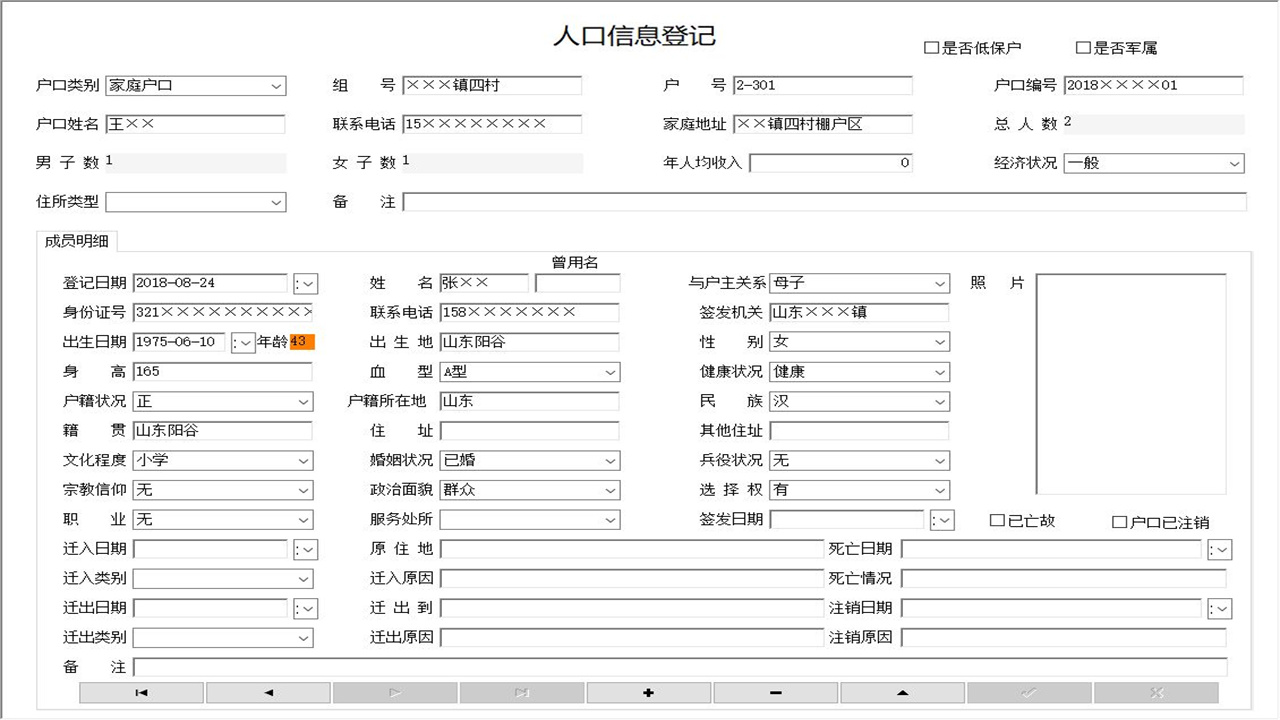Open the 户口类别 dropdown
Viewport: 1280px width, 720px height.
click(277, 86)
